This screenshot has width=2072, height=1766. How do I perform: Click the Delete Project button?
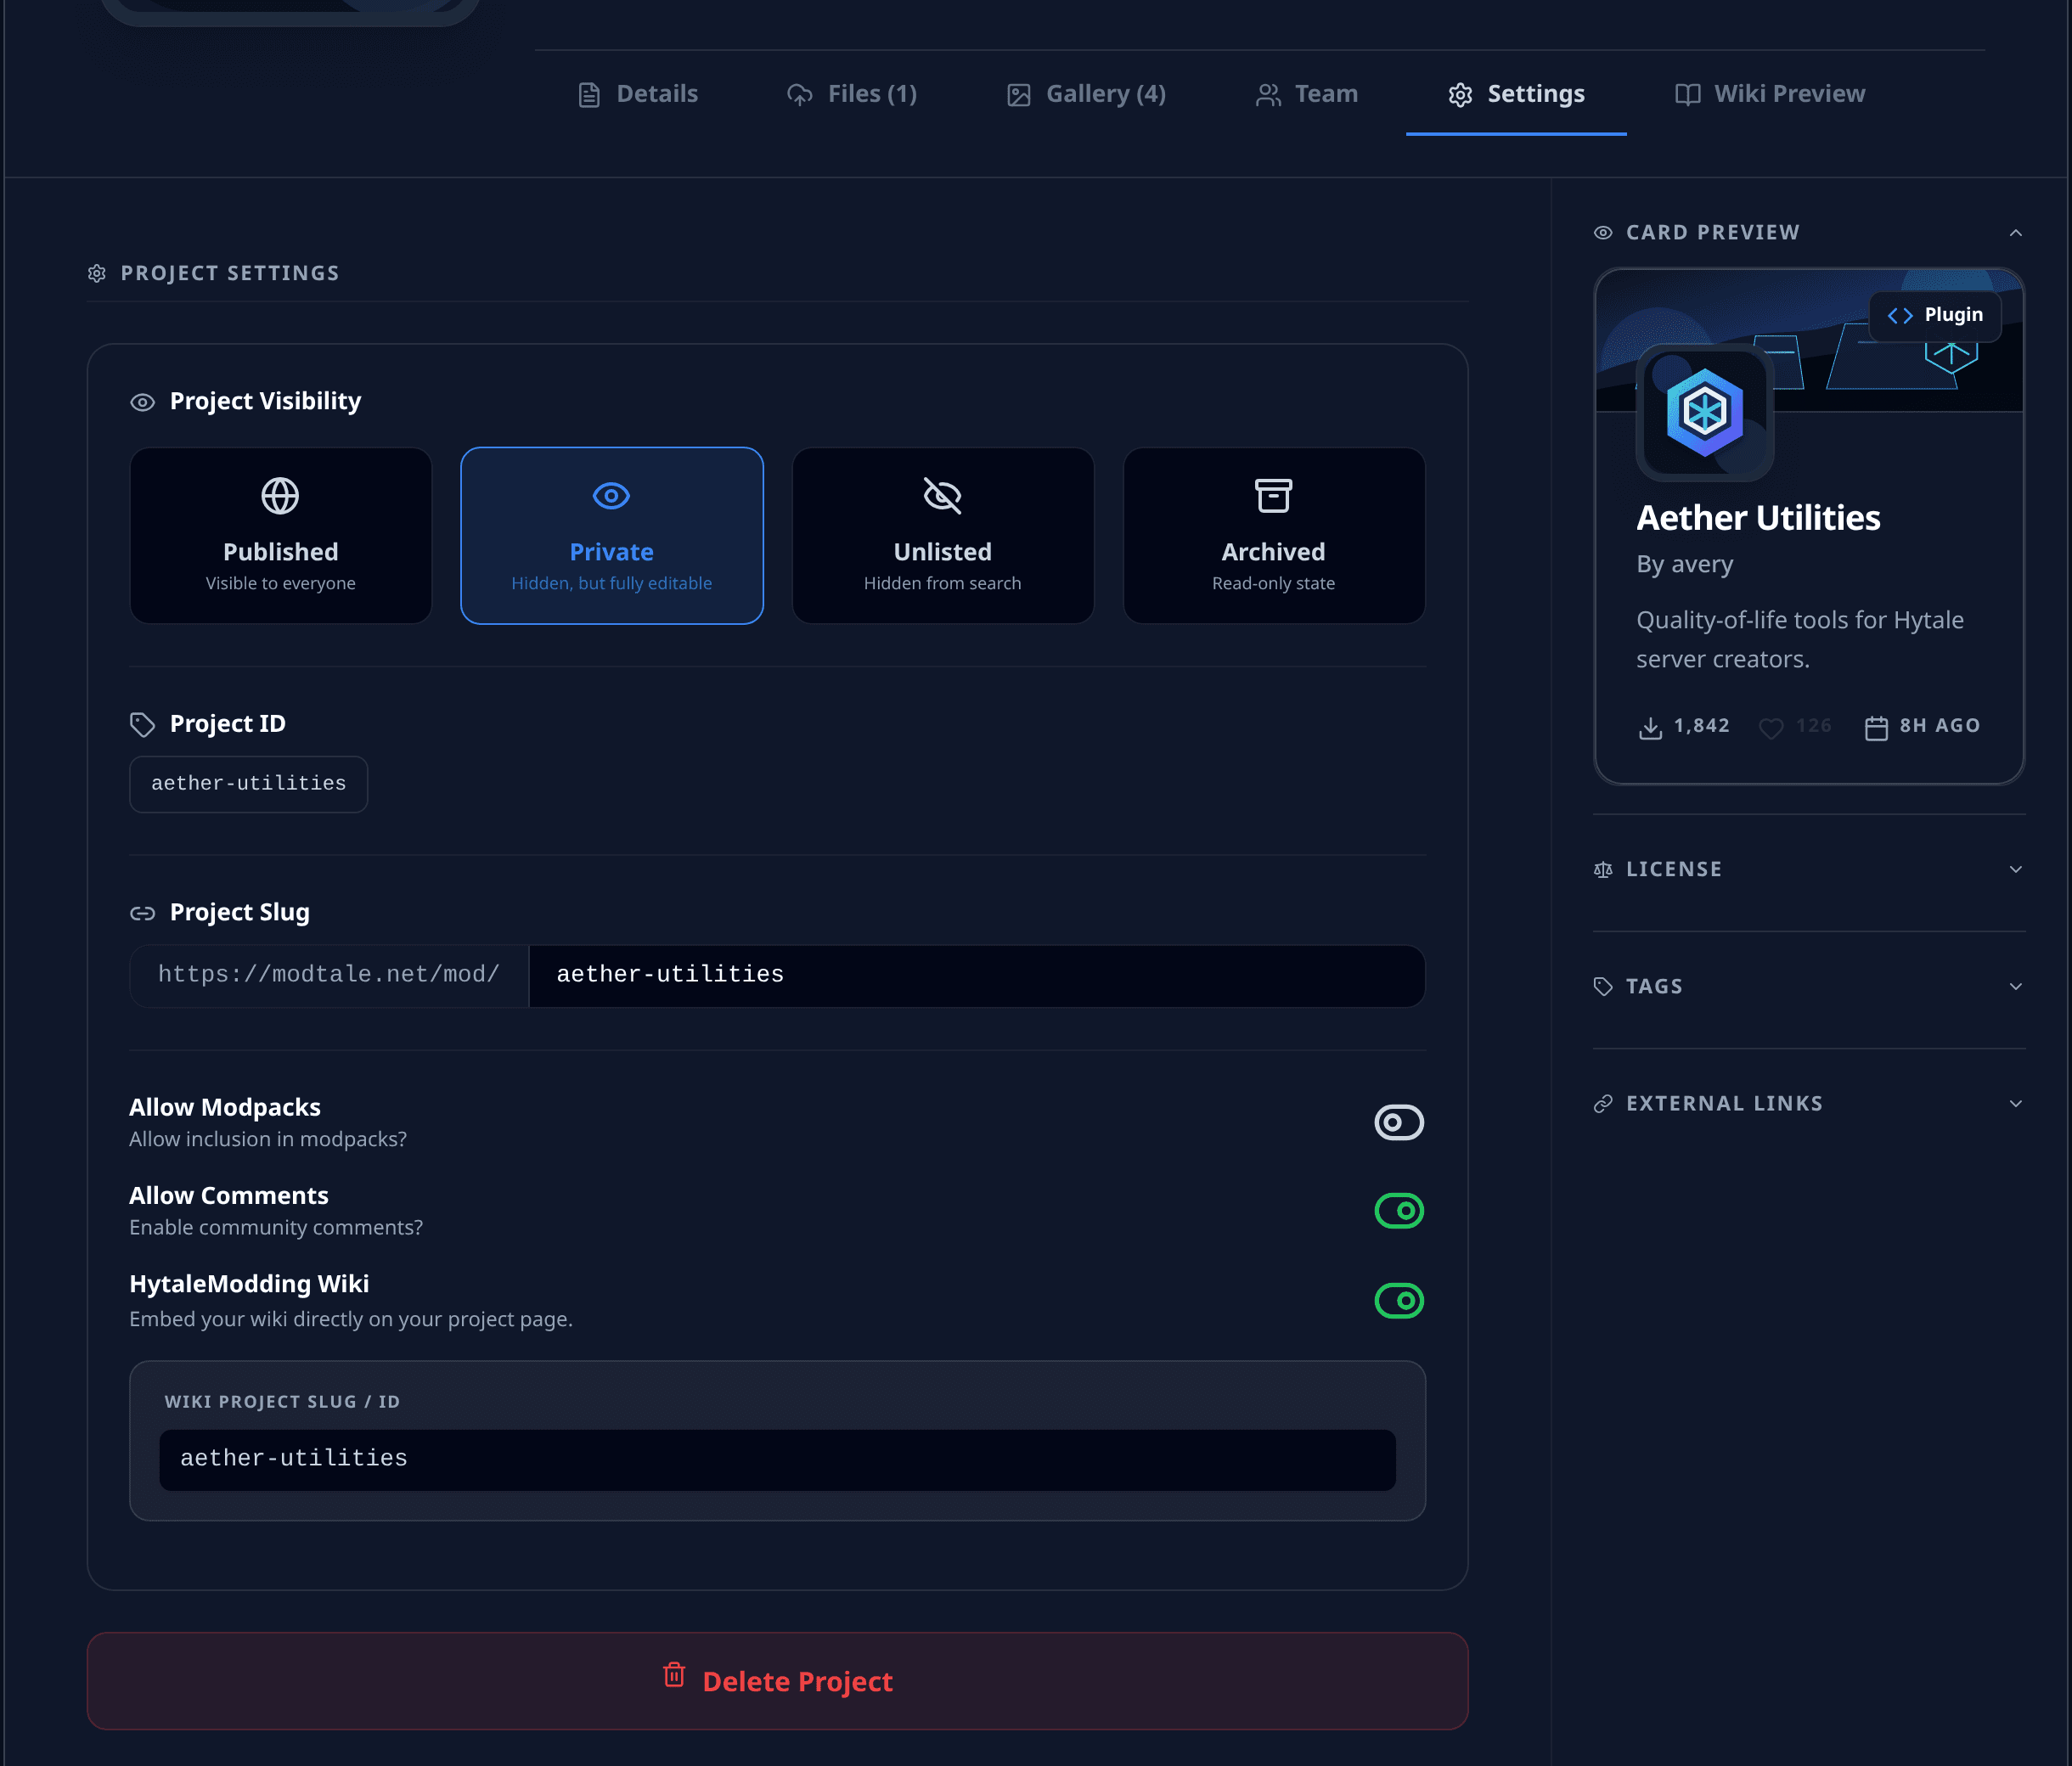(x=777, y=1681)
